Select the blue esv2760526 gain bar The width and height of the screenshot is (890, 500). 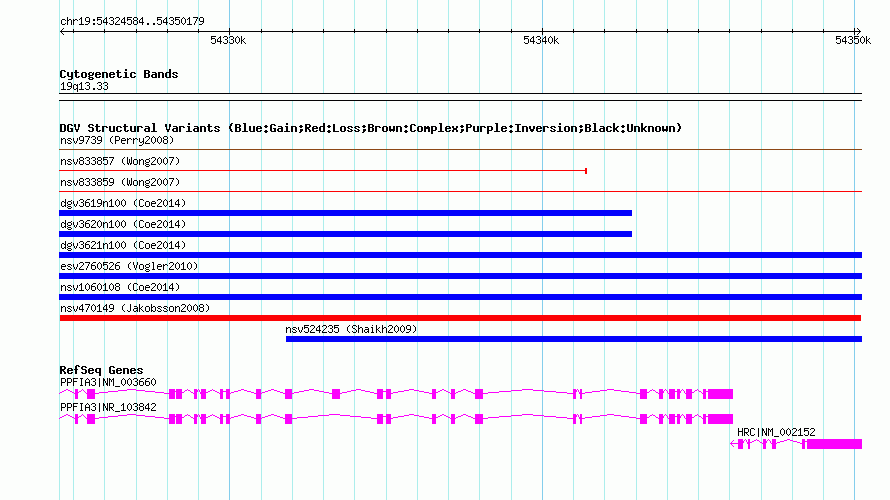tap(460, 276)
